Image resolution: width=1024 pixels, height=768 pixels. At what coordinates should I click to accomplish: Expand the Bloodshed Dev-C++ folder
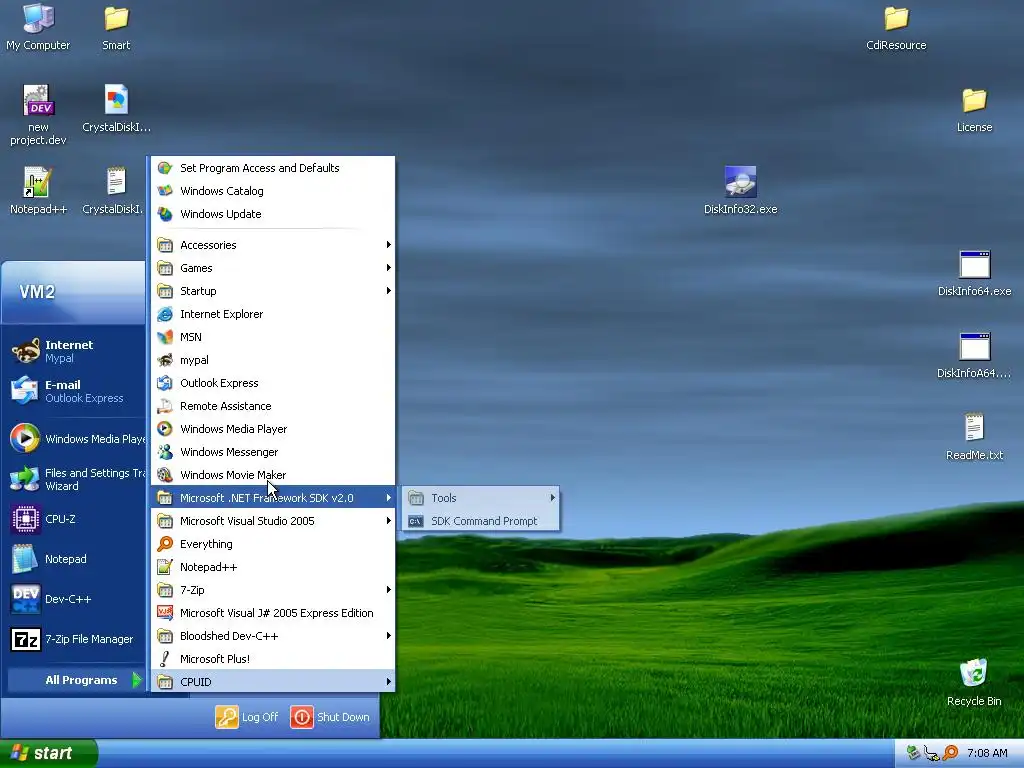click(273, 635)
